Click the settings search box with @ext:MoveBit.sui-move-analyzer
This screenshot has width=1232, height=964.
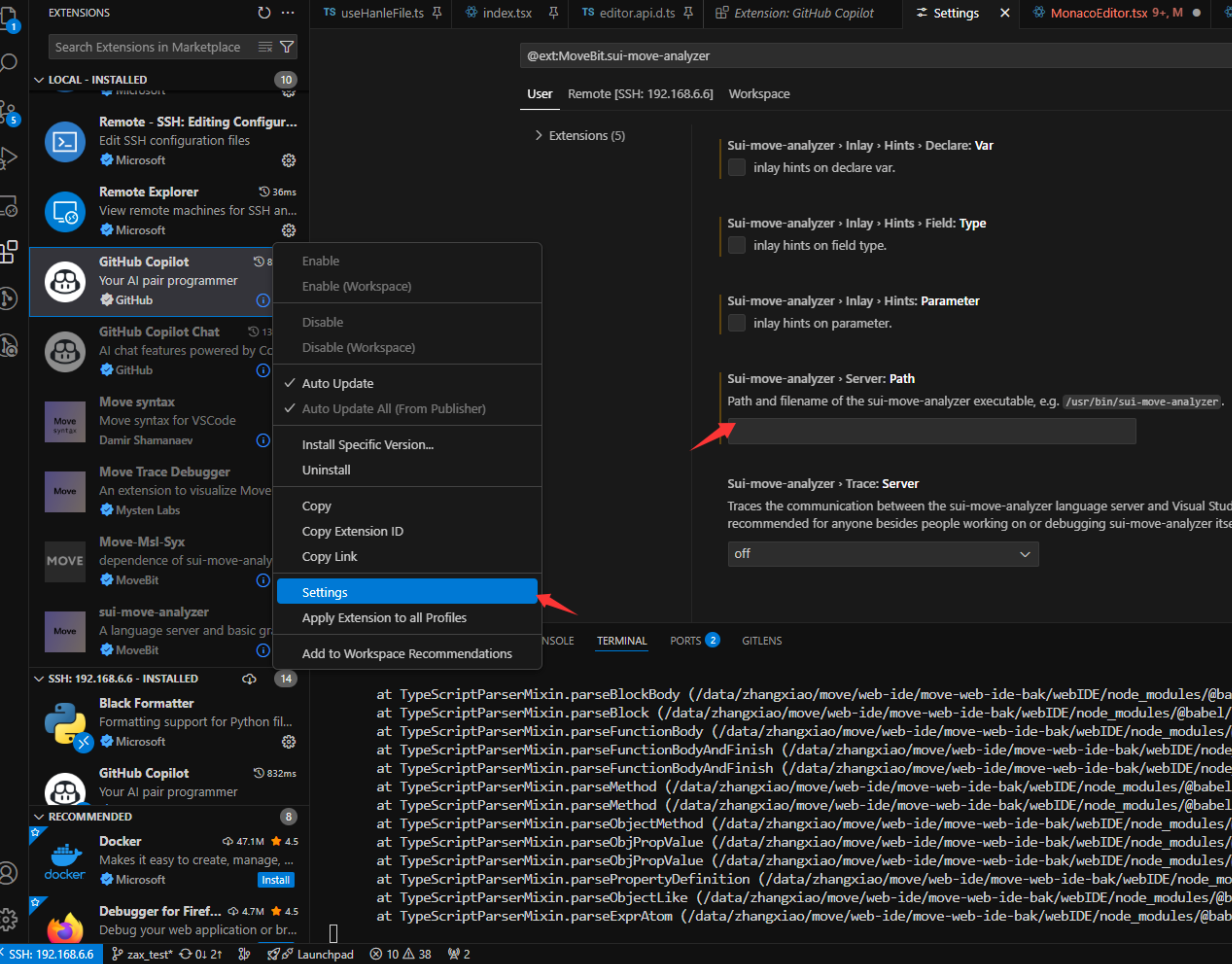(876, 56)
